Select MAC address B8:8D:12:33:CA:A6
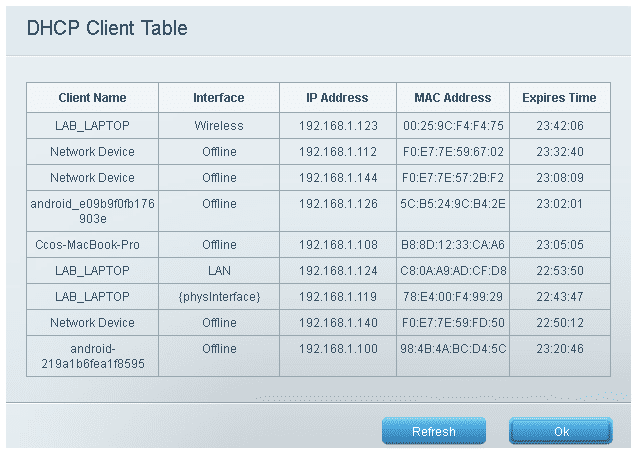This screenshot has height=454, width=637. [x=453, y=244]
